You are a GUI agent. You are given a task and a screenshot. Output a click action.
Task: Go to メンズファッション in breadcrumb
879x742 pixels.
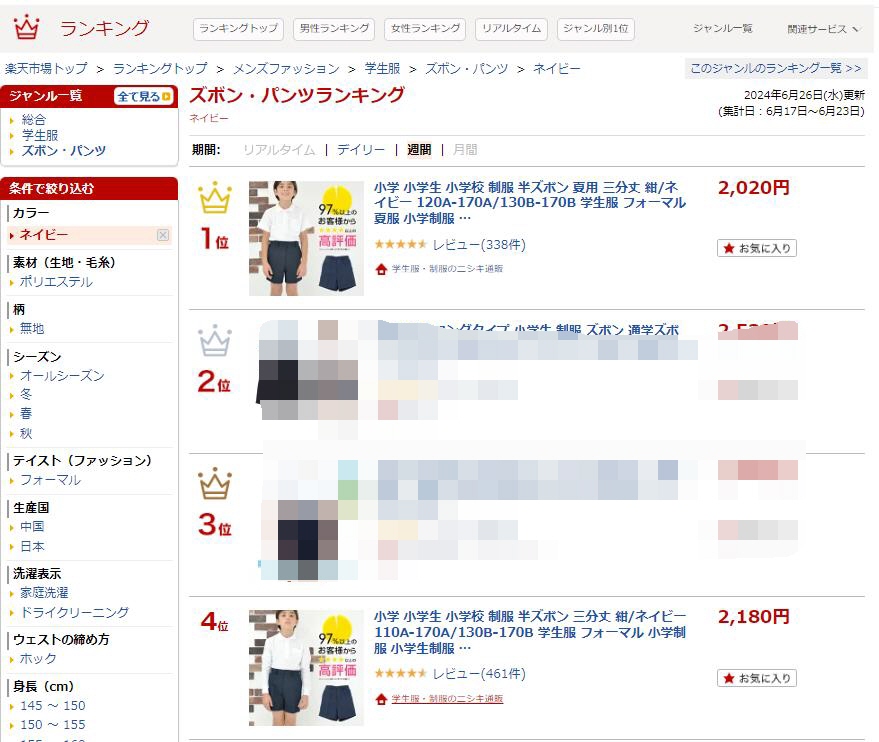pos(286,69)
